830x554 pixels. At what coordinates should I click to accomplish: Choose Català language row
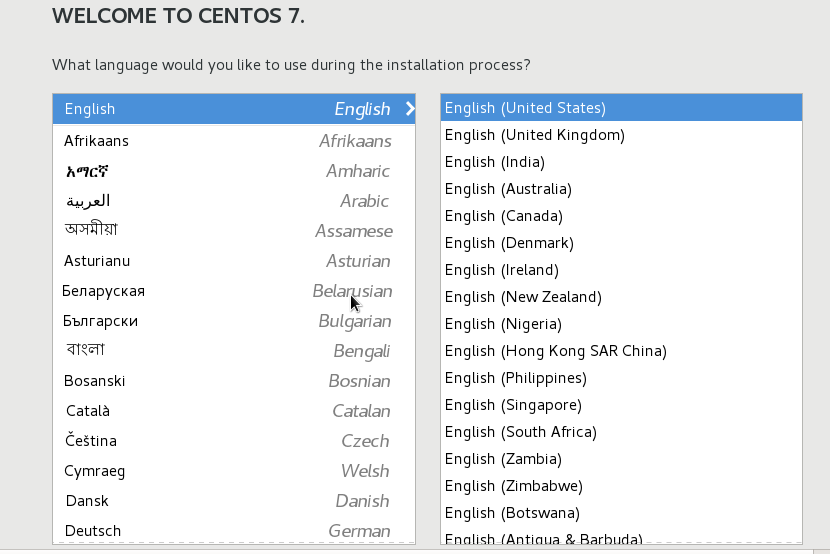tap(234, 411)
